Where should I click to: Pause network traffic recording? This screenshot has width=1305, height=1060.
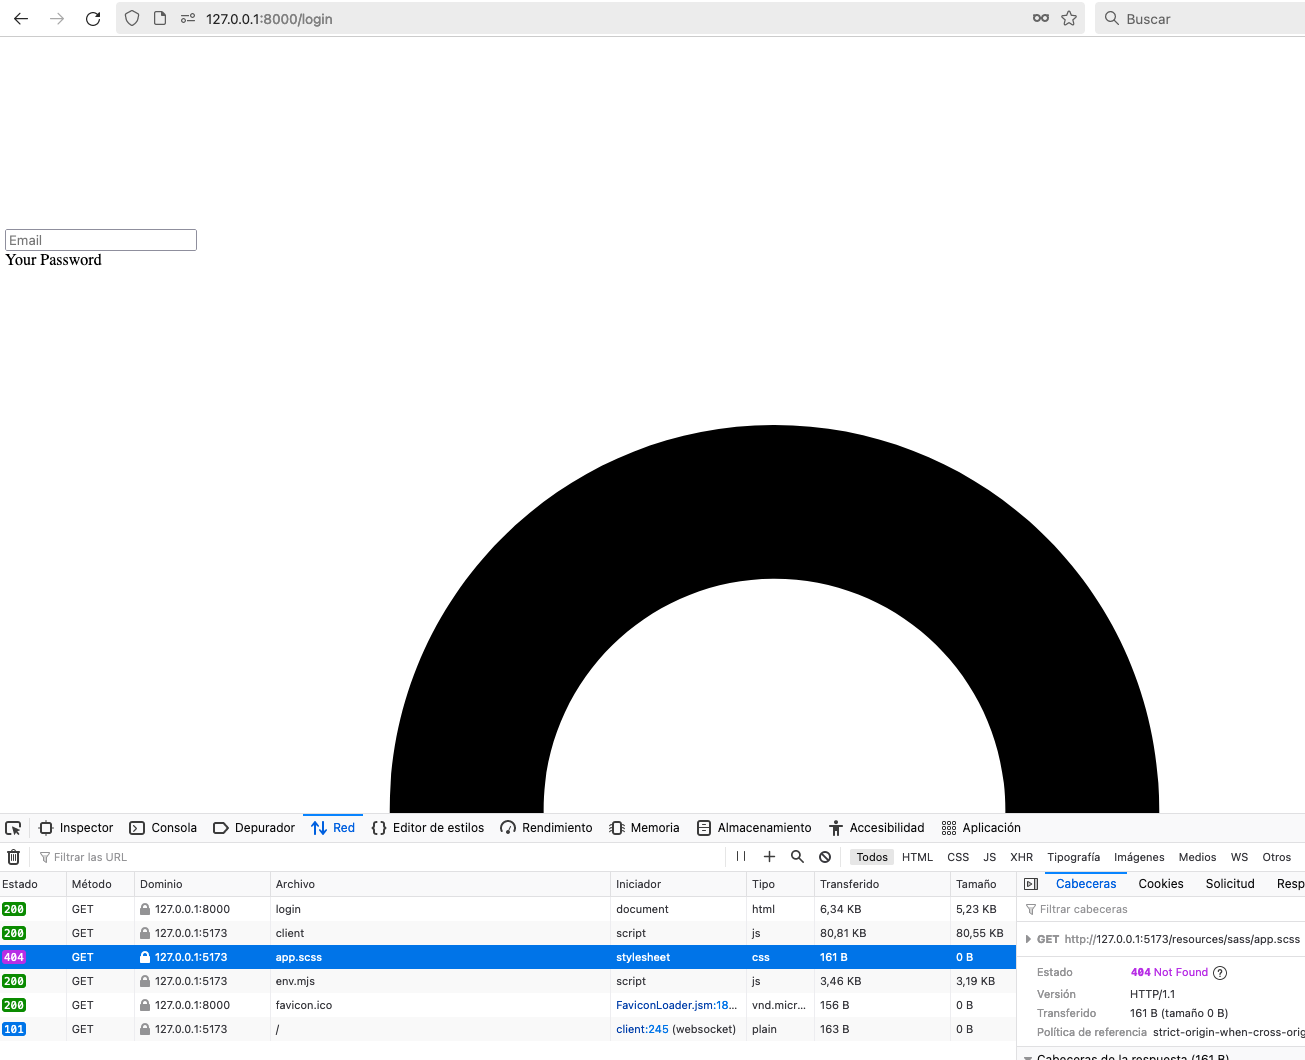pos(740,857)
